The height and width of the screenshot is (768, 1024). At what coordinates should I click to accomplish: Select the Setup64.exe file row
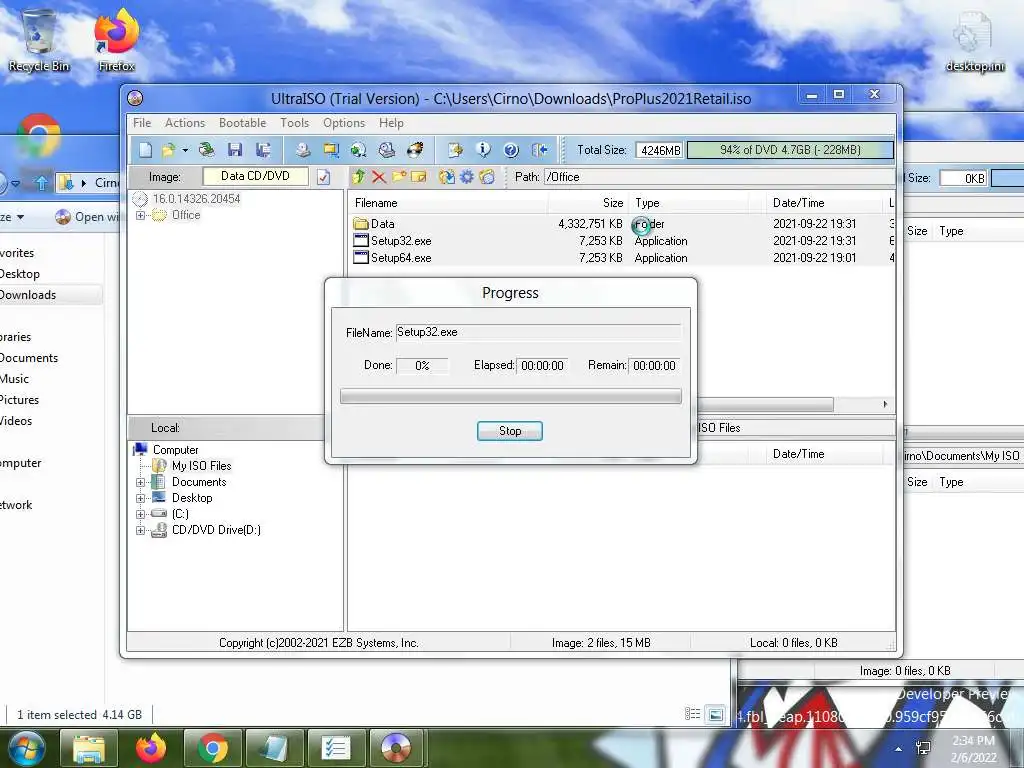point(622,258)
